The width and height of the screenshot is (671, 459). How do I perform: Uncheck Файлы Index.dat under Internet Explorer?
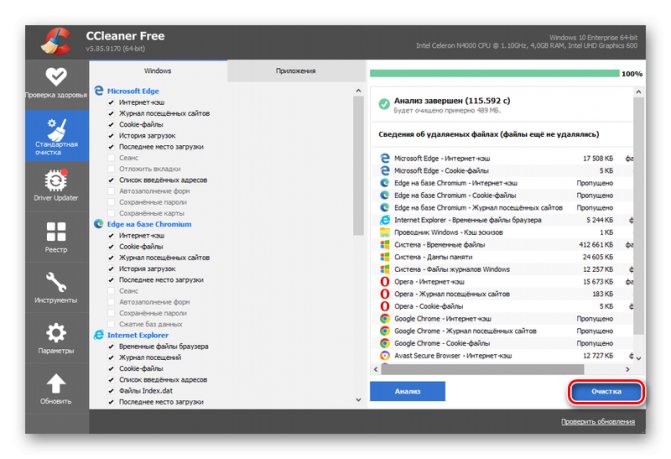tap(111, 391)
